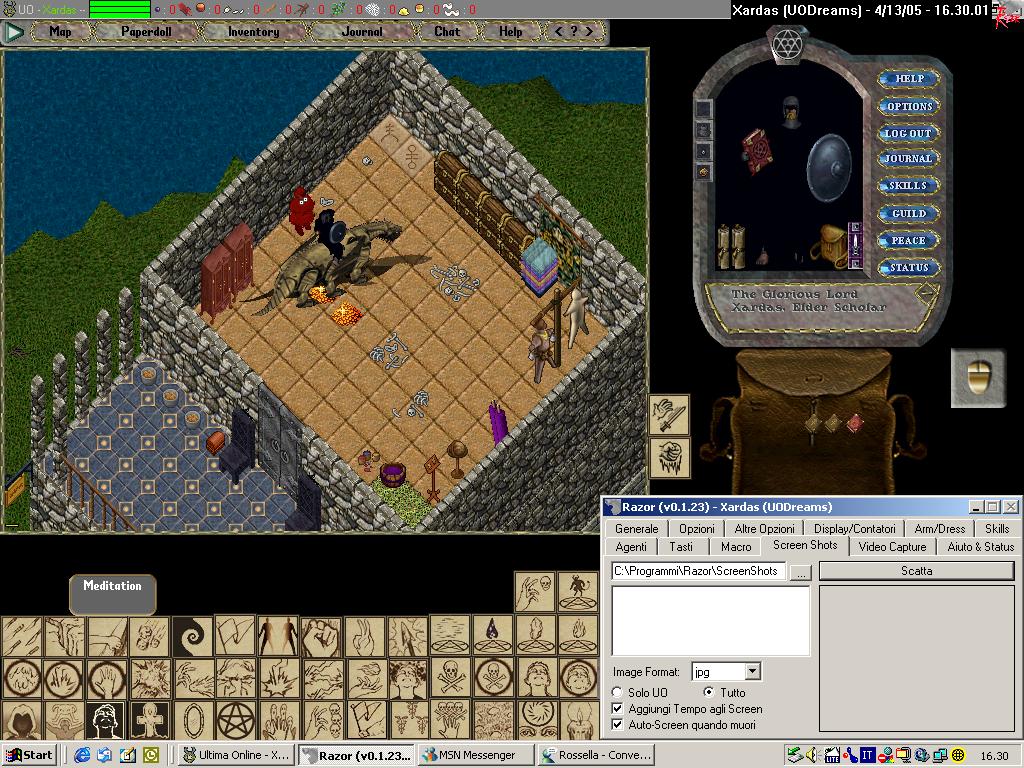This screenshot has height=768, width=1024.
Task: Switch to MSN Messenger in taskbar
Action: click(x=475, y=755)
